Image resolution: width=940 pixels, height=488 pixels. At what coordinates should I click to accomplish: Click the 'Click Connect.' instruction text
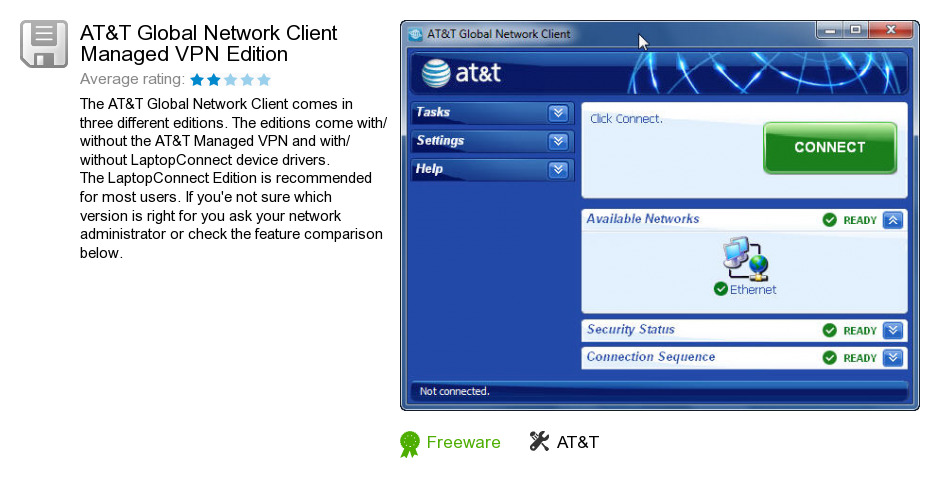click(x=626, y=119)
